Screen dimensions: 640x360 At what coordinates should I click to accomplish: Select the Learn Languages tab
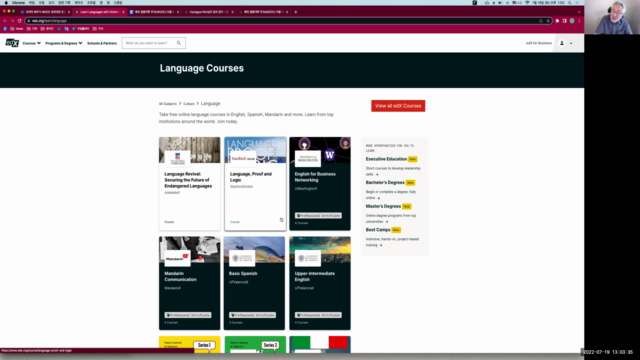pos(99,12)
